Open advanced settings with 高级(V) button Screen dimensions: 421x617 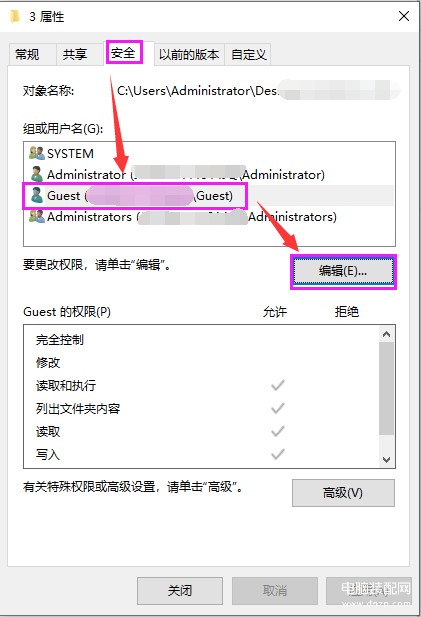tap(343, 493)
